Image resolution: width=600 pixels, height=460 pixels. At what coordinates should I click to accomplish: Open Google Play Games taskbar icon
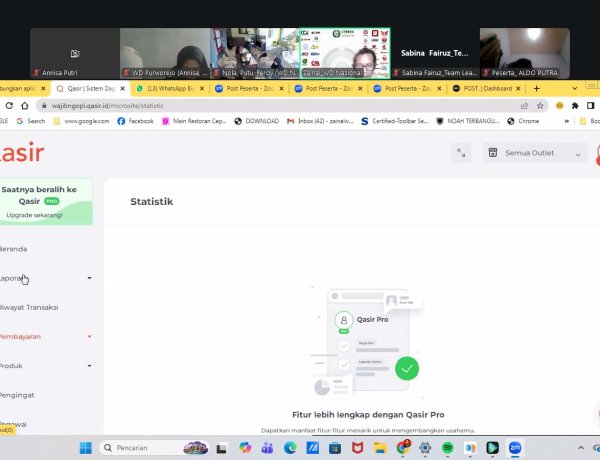[492, 448]
